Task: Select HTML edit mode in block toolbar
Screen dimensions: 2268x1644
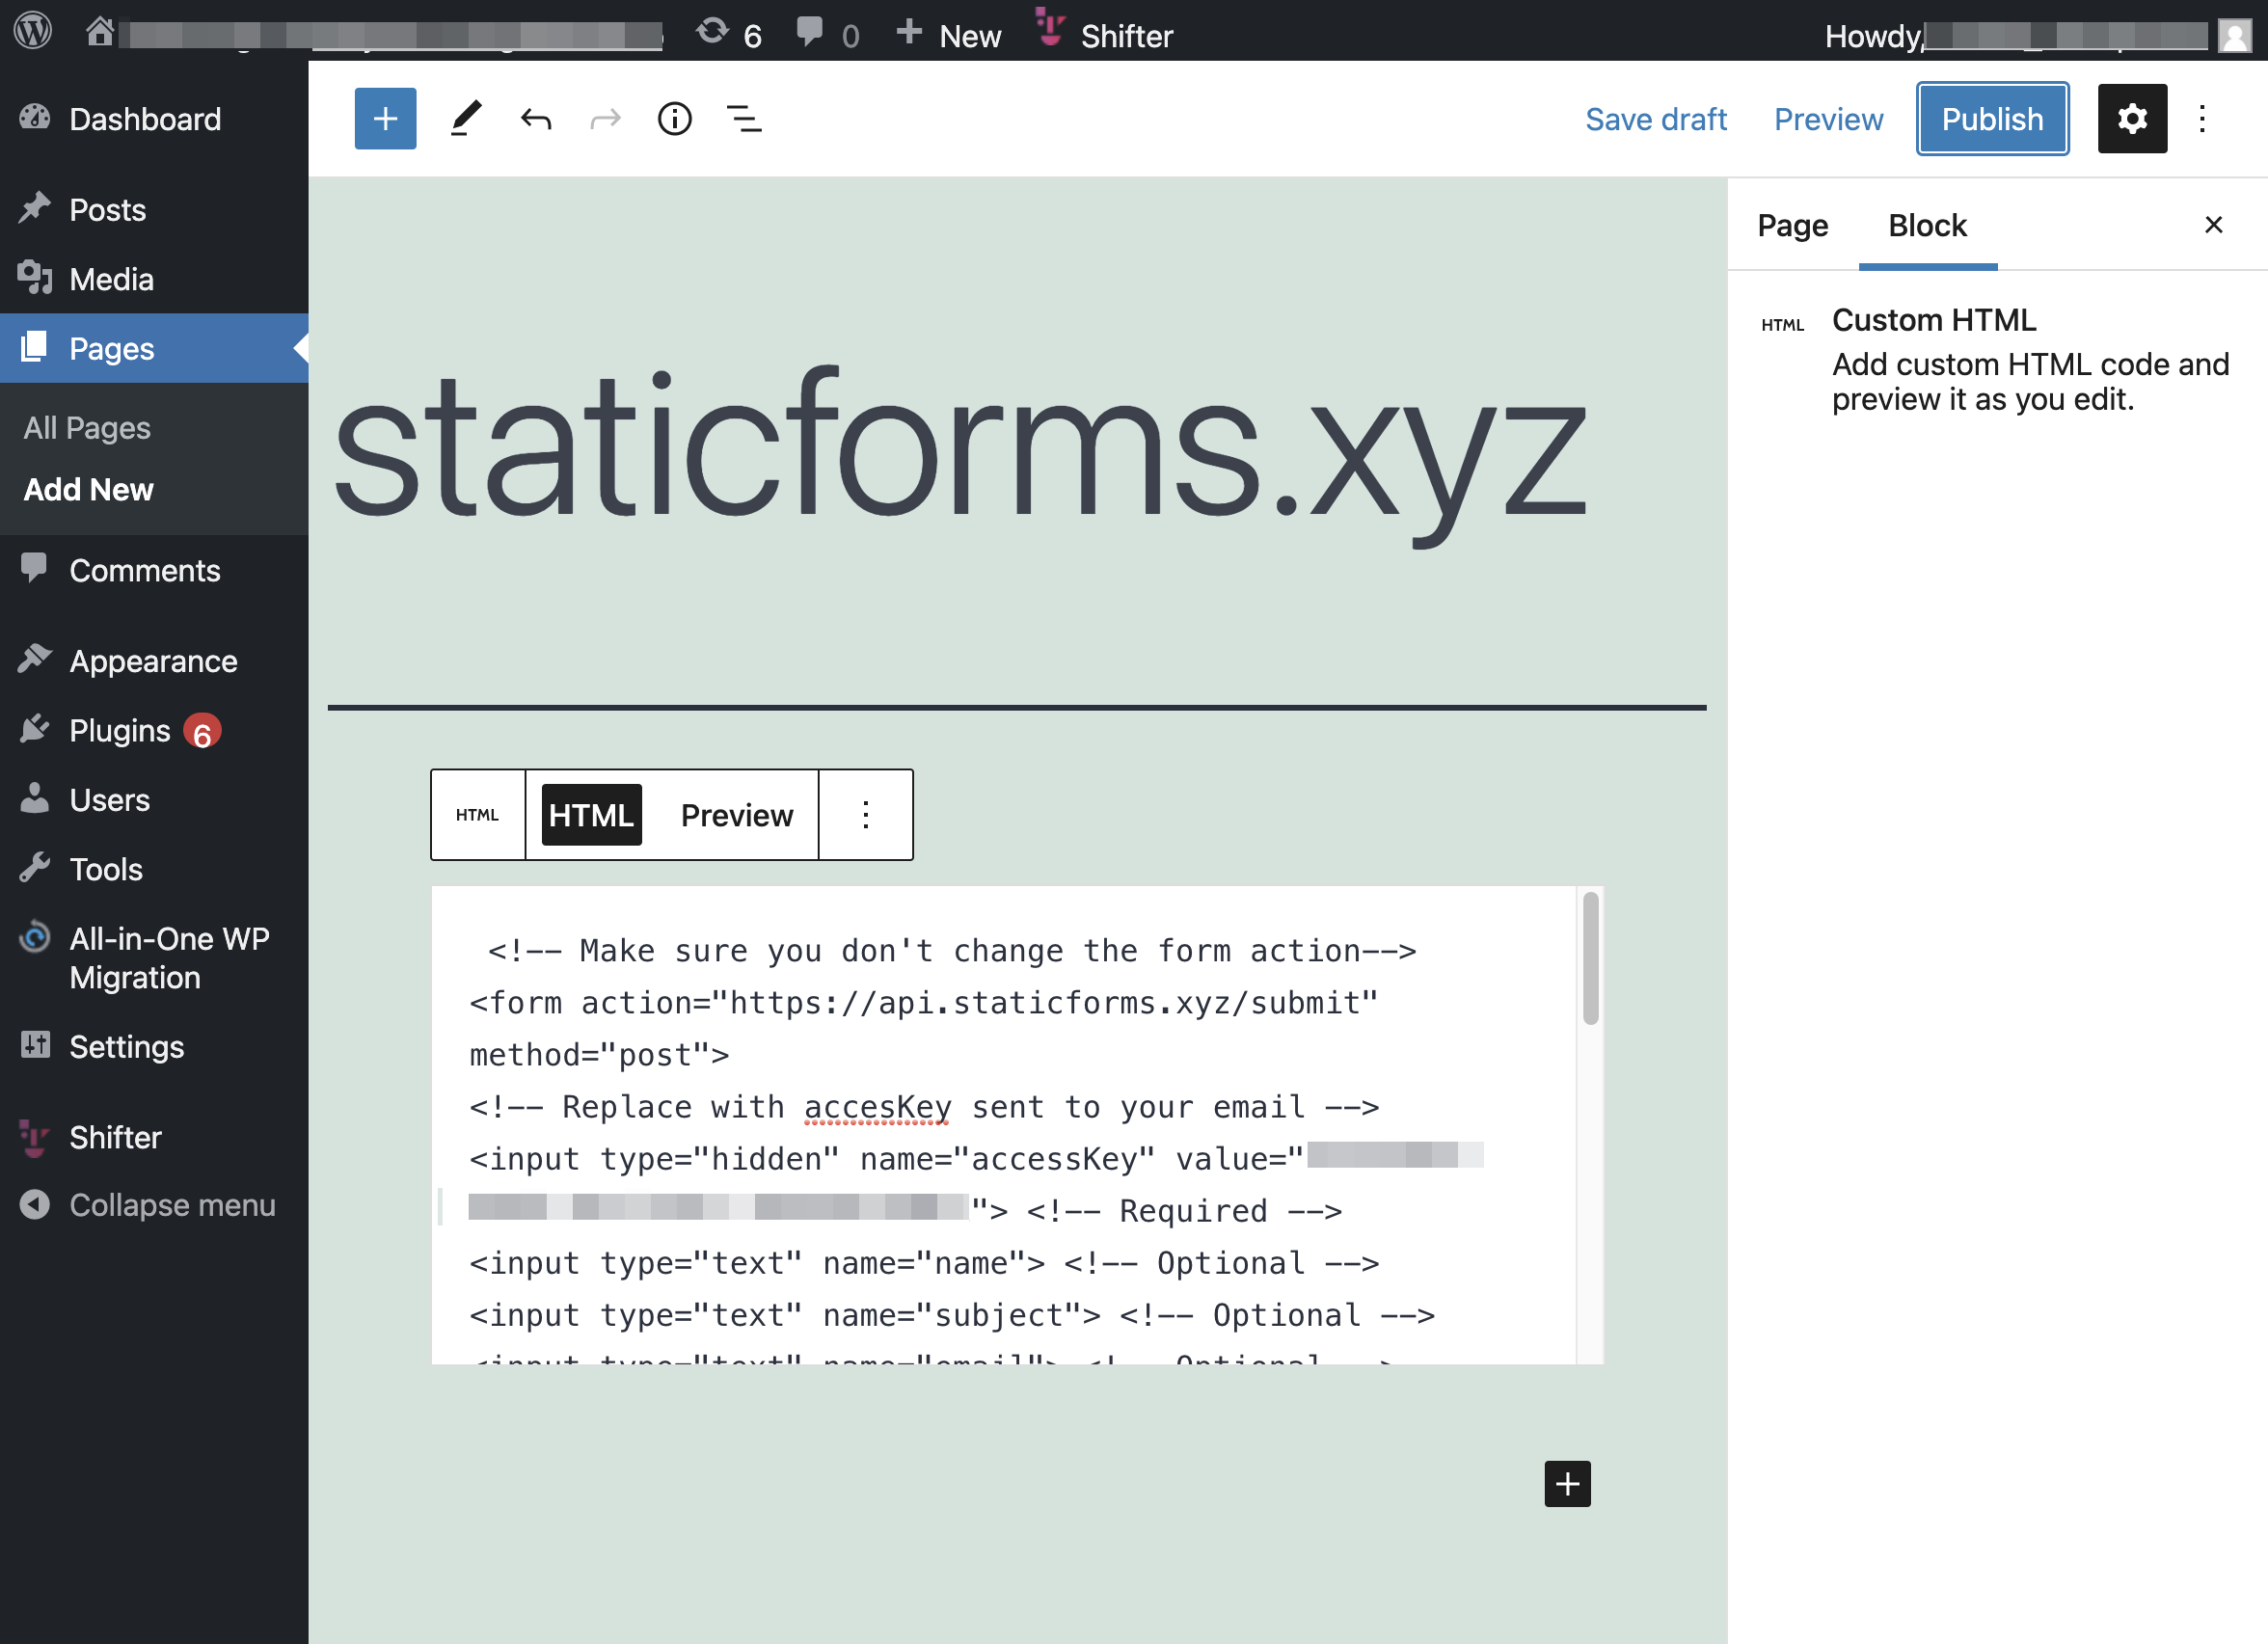Action: click(x=591, y=815)
